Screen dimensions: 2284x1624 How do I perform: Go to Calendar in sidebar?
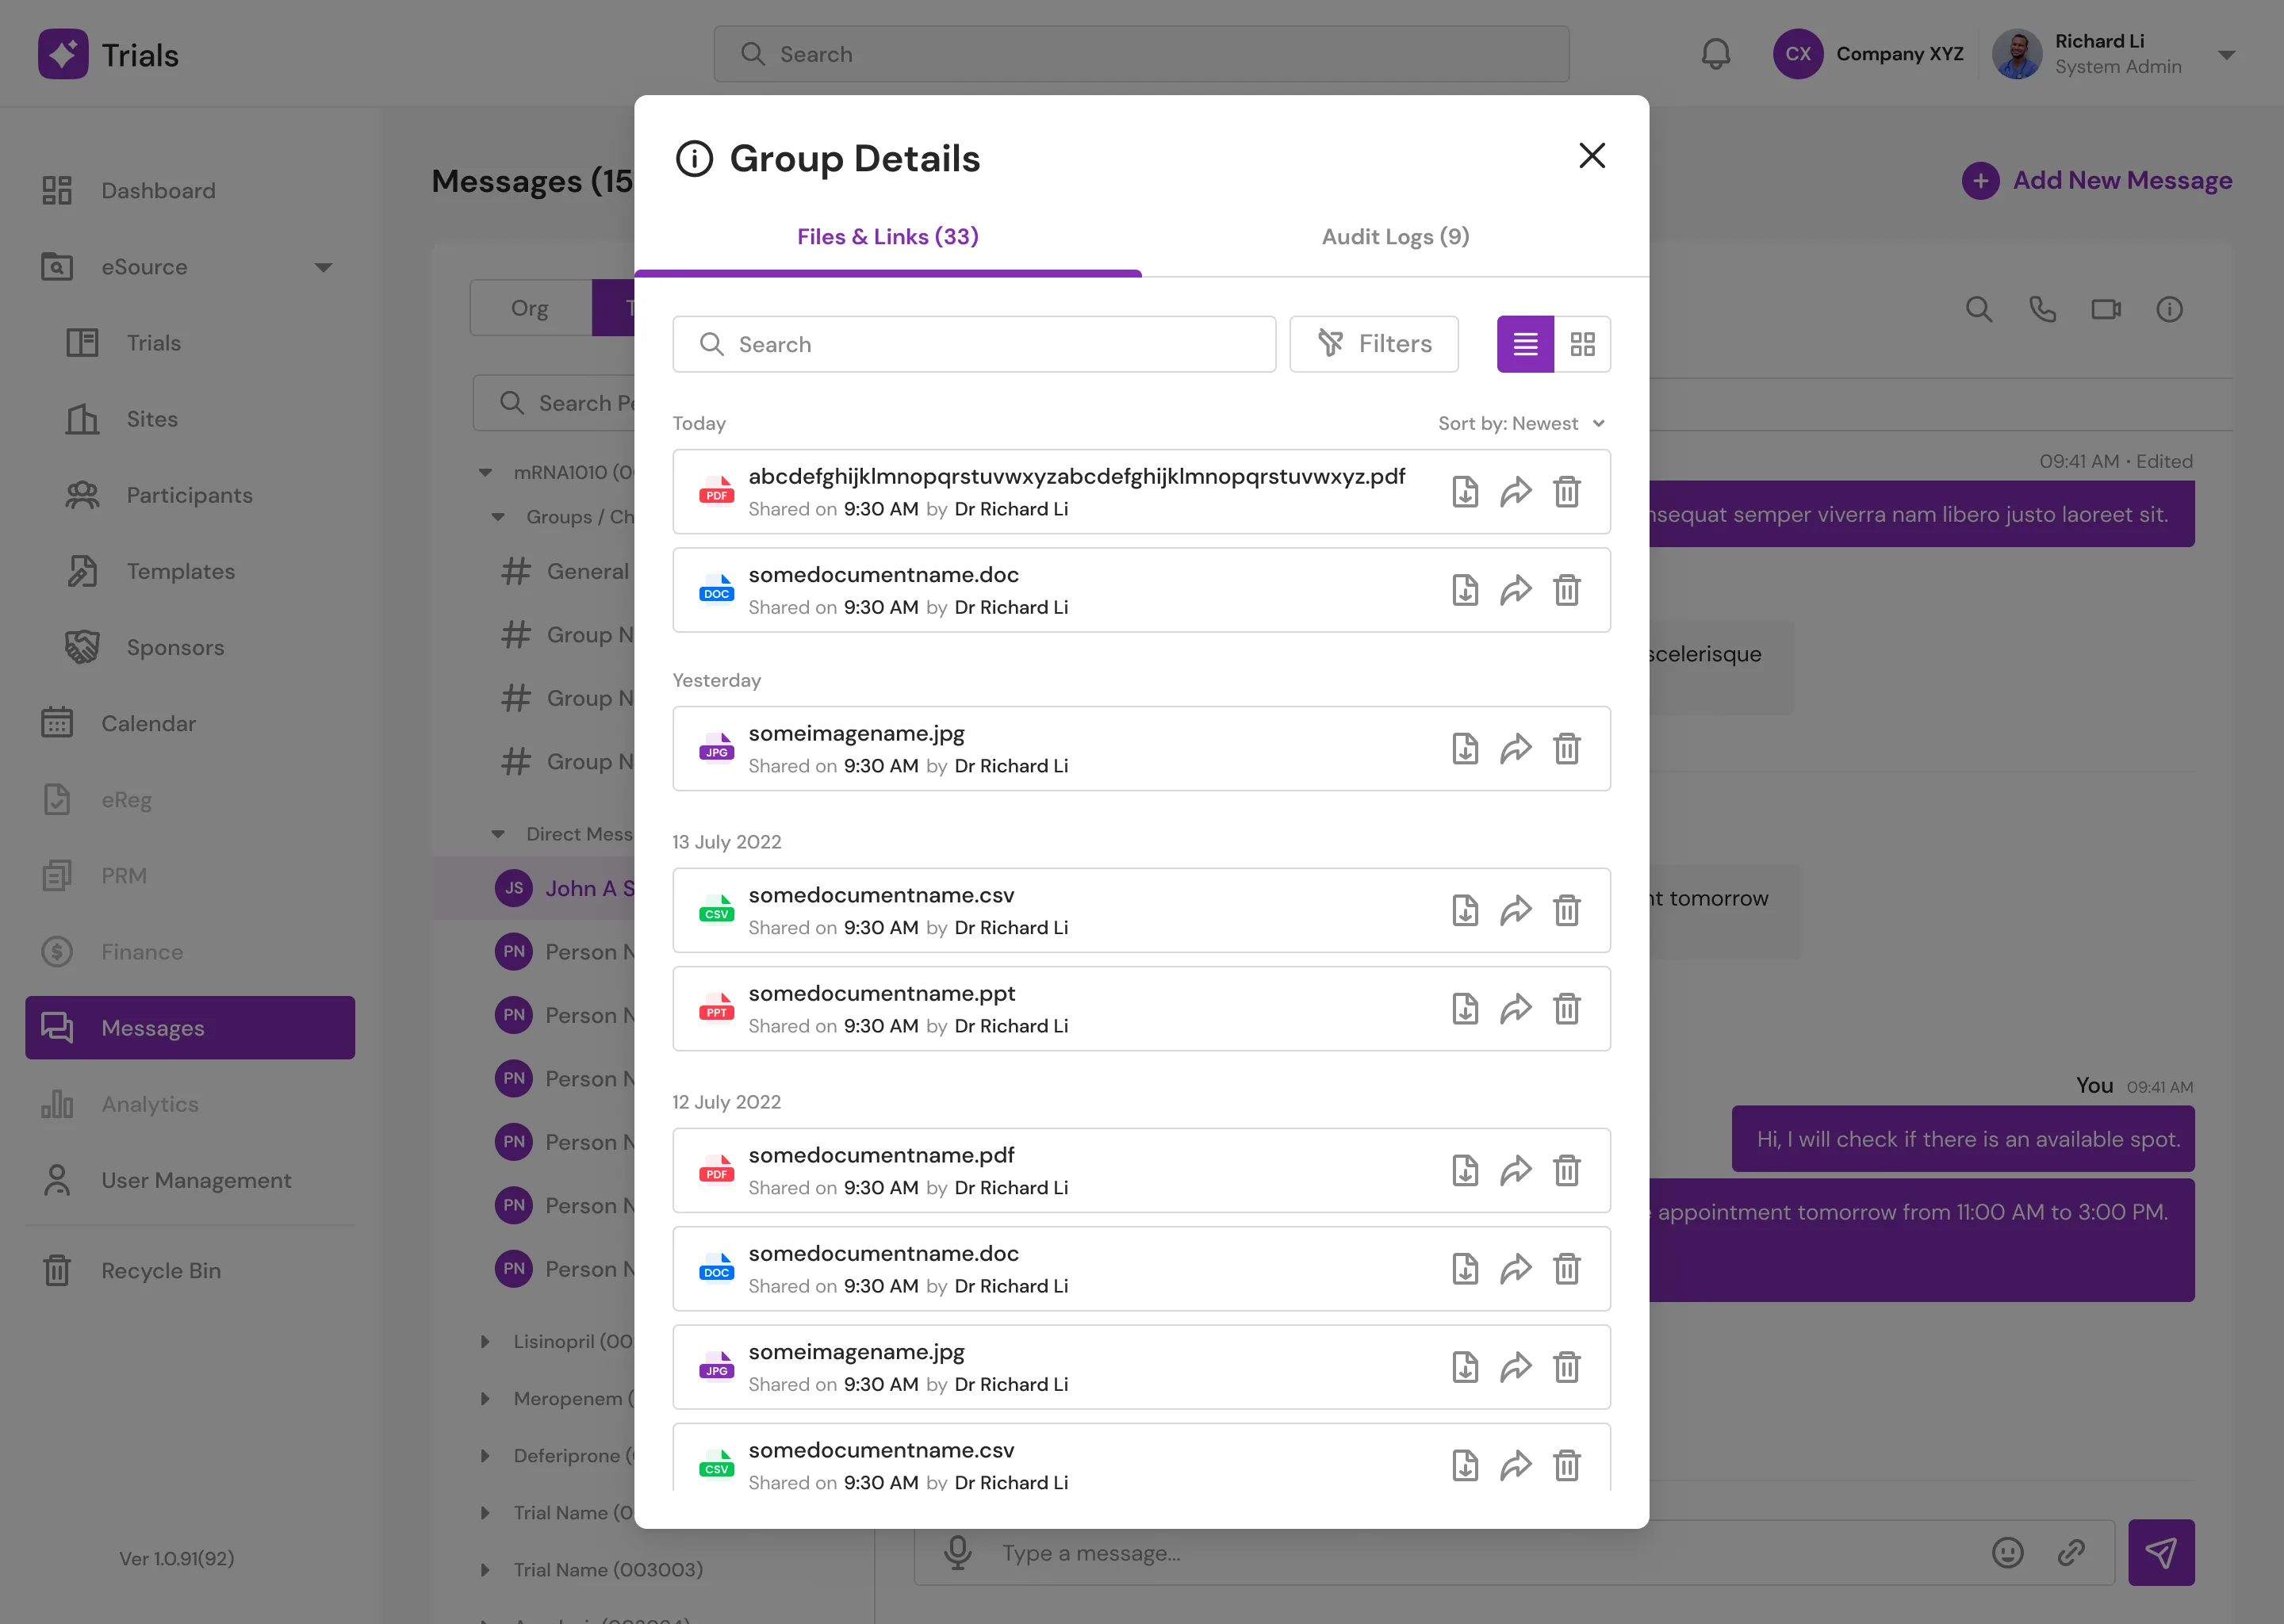(x=190, y=723)
